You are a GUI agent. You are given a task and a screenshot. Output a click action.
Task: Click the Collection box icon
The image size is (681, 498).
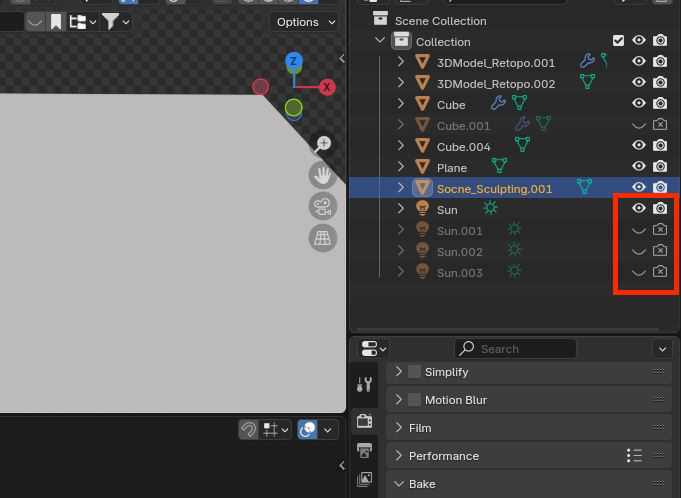click(x=401, y=41)
